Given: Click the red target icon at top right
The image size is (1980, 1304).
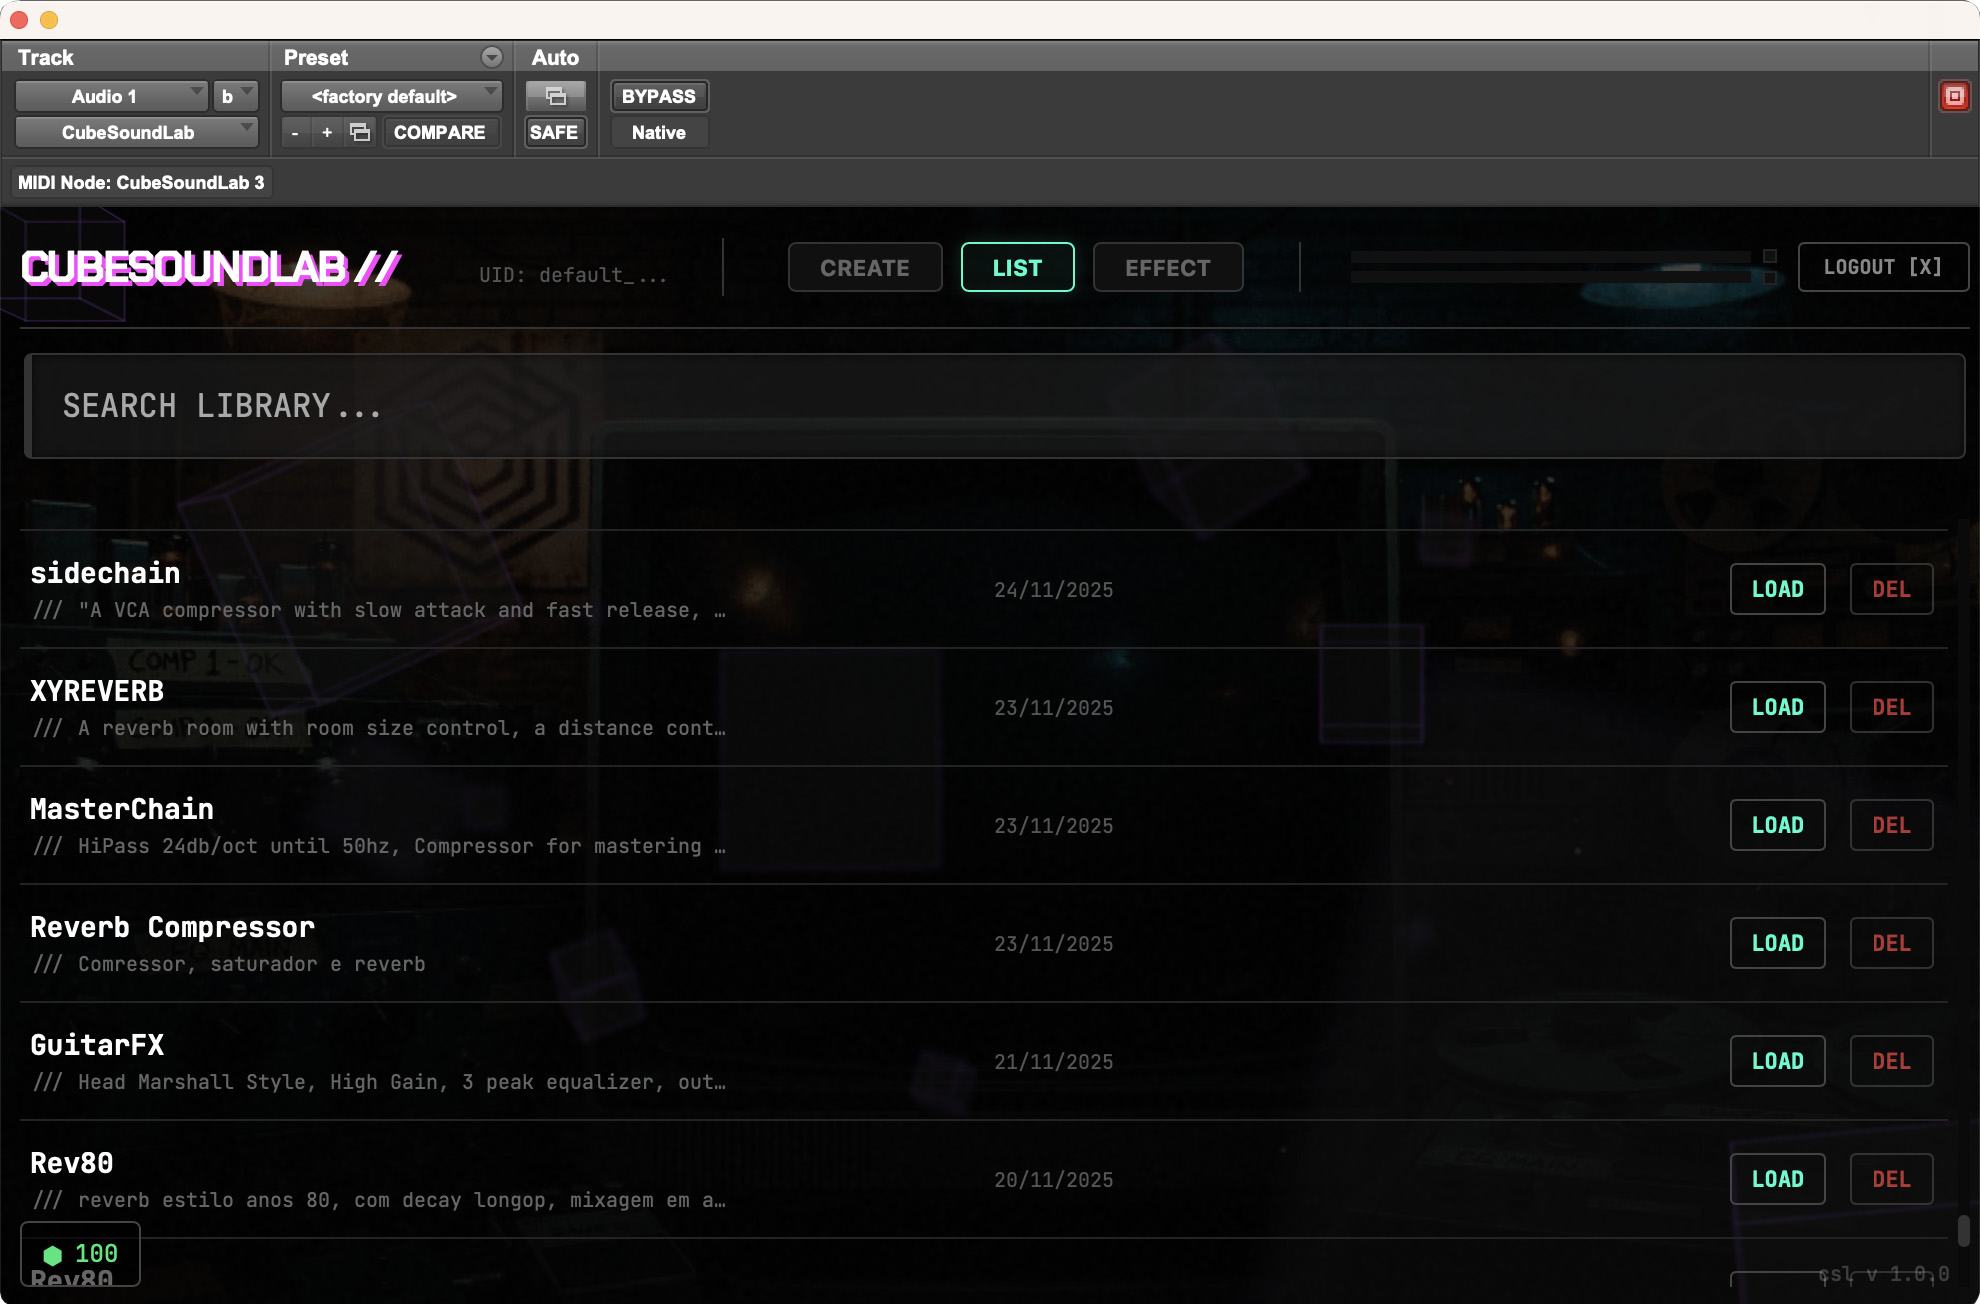Looking at the screenshot, I should coord(1954,96).
